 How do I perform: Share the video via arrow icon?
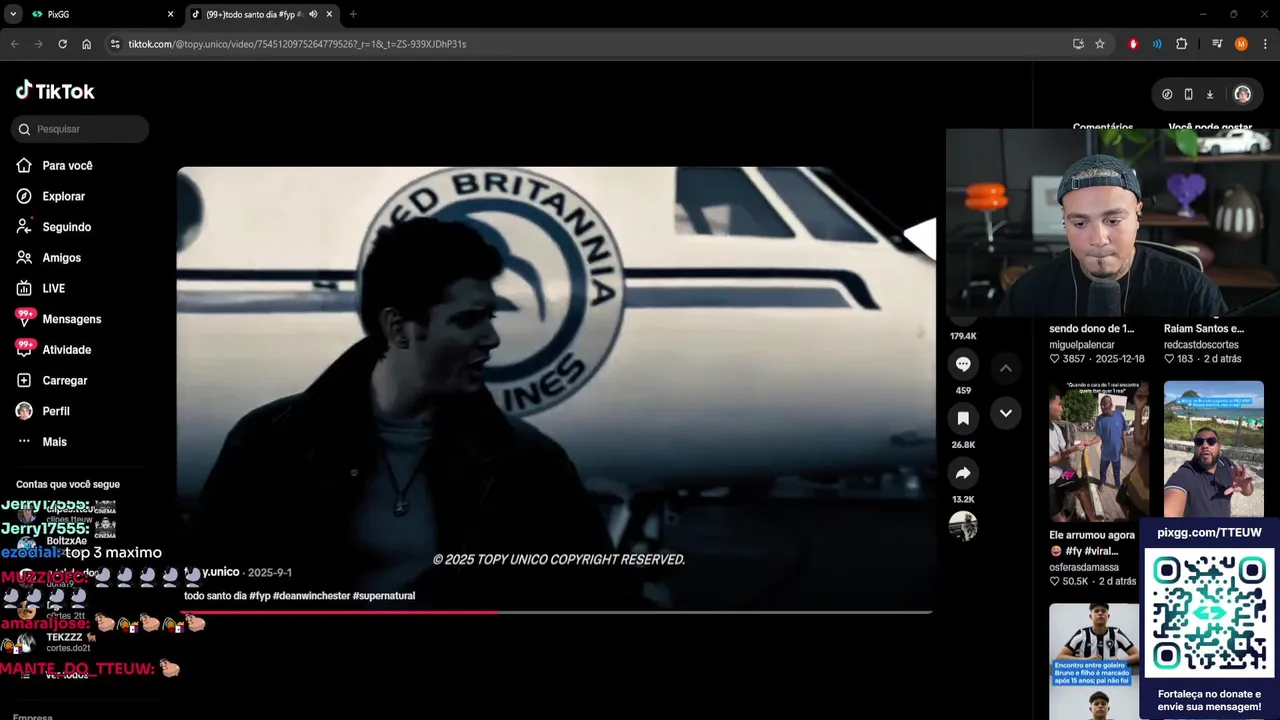(963, 473)
